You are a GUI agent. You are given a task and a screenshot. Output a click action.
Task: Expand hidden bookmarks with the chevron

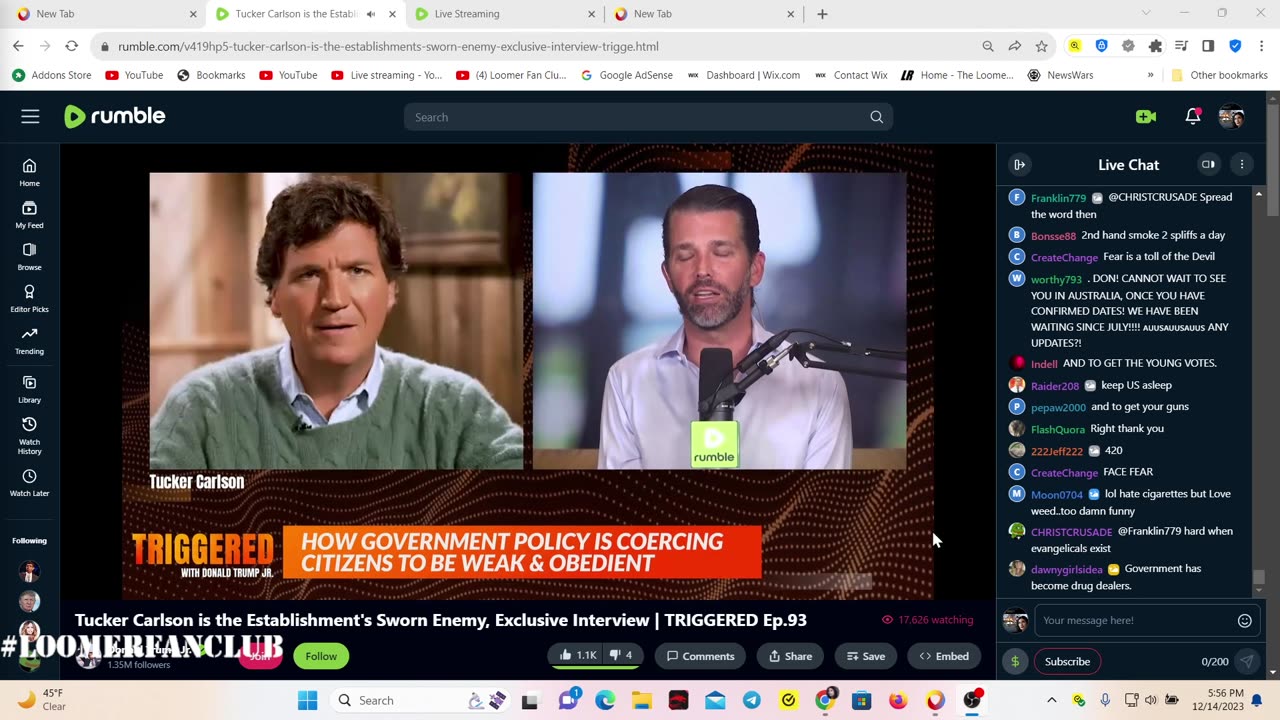(1150, 75)
